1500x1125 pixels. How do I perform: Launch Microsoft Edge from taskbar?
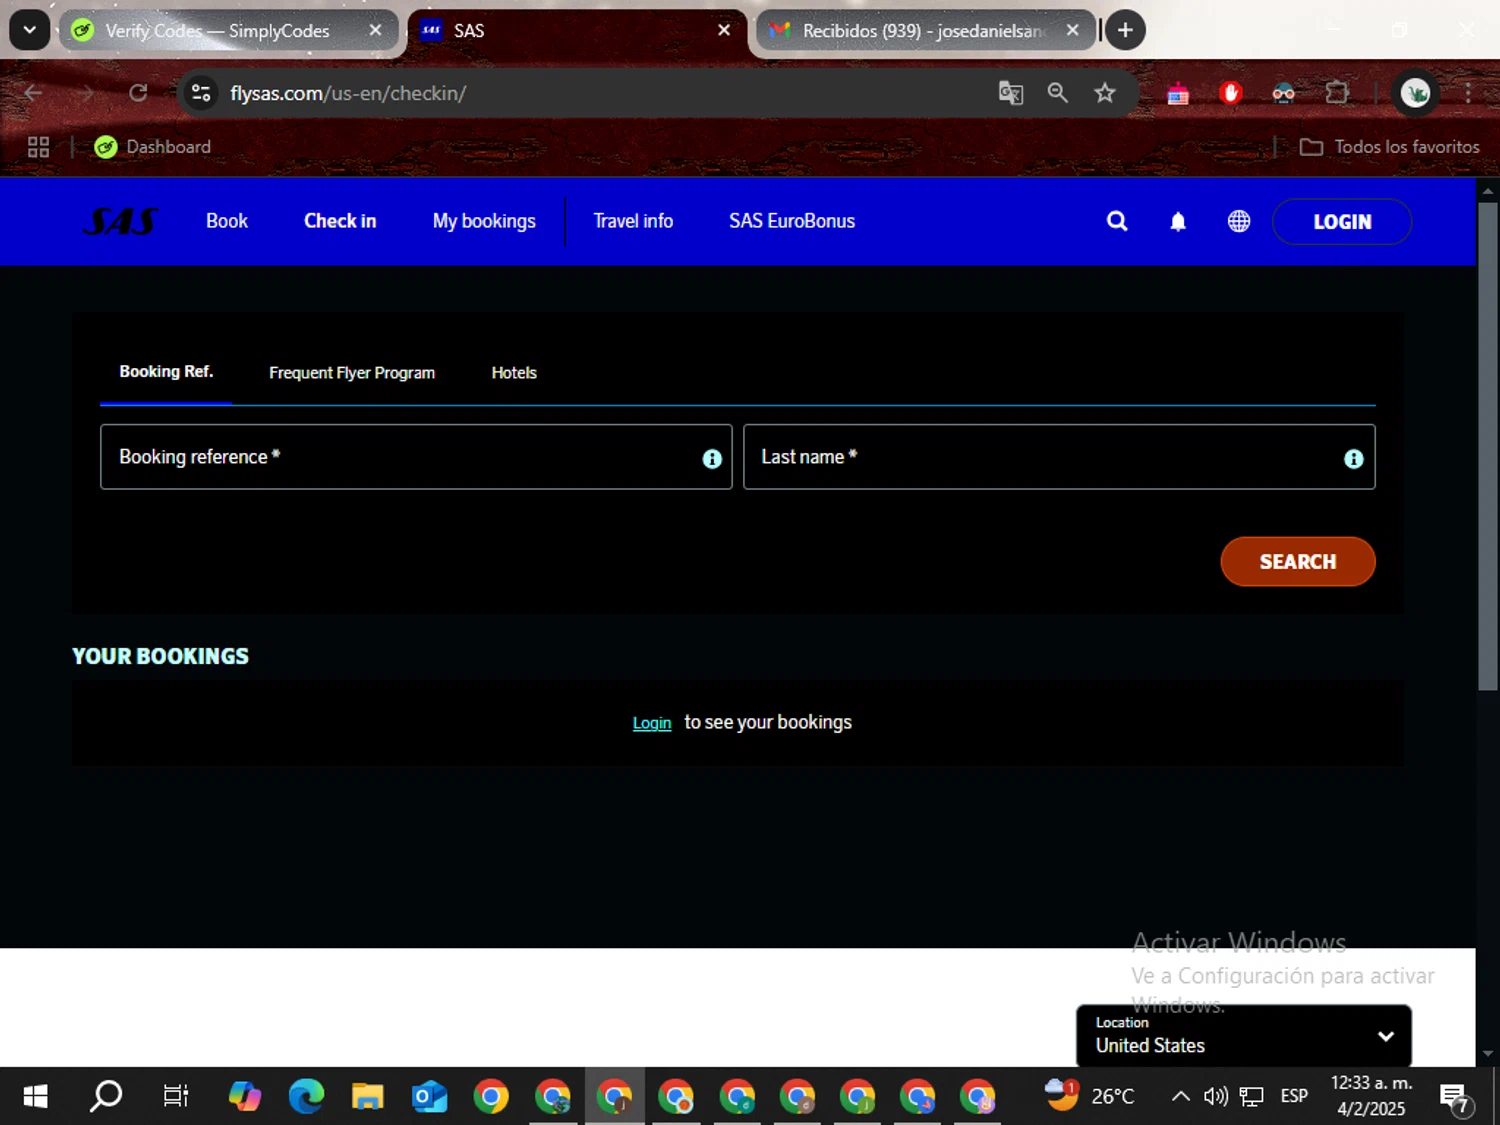[x=306, y=1097]
